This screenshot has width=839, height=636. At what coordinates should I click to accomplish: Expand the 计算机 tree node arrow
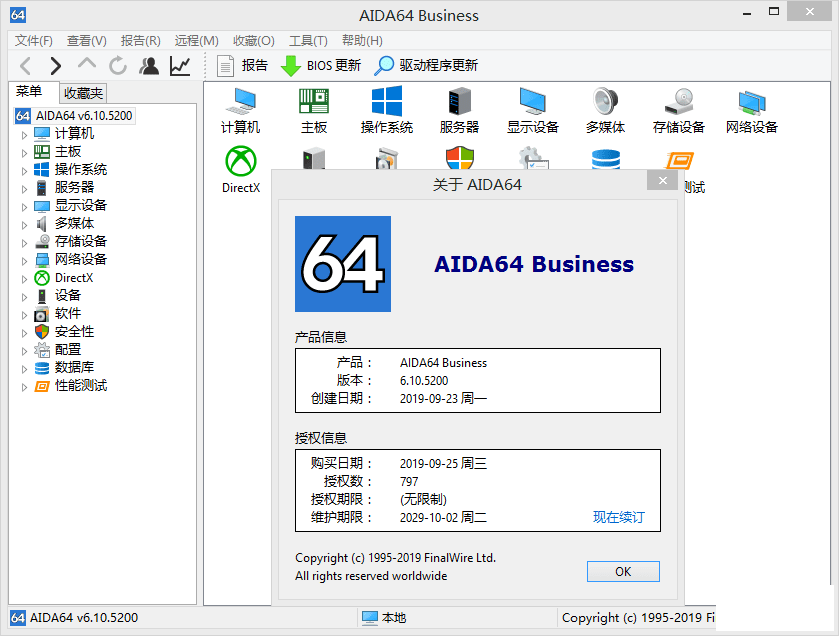[24, 134]
